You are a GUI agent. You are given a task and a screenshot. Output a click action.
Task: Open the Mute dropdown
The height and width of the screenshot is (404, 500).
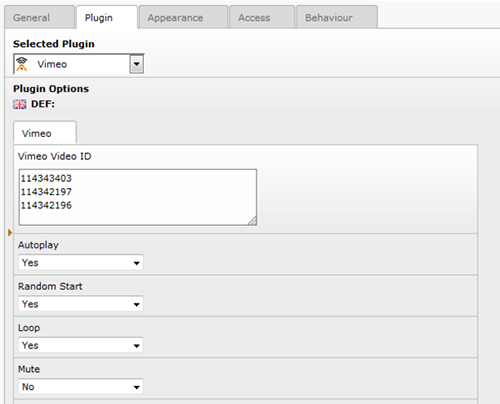(x=81, y=387)
